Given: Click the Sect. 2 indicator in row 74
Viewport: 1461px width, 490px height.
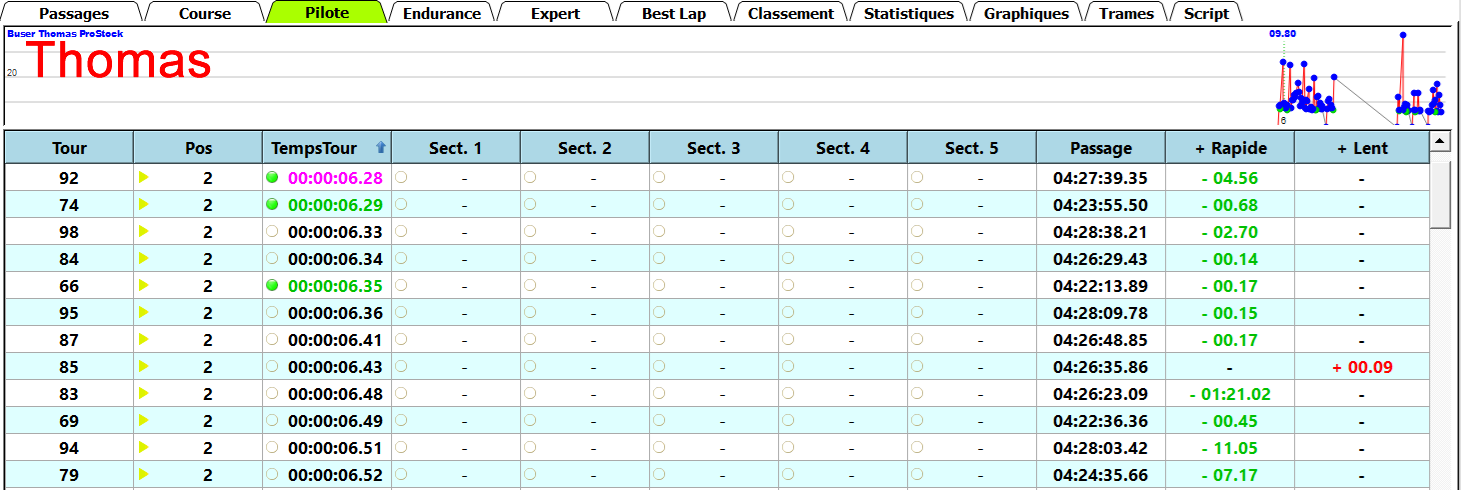Looking at the screenshot, I should pos(530,204).
